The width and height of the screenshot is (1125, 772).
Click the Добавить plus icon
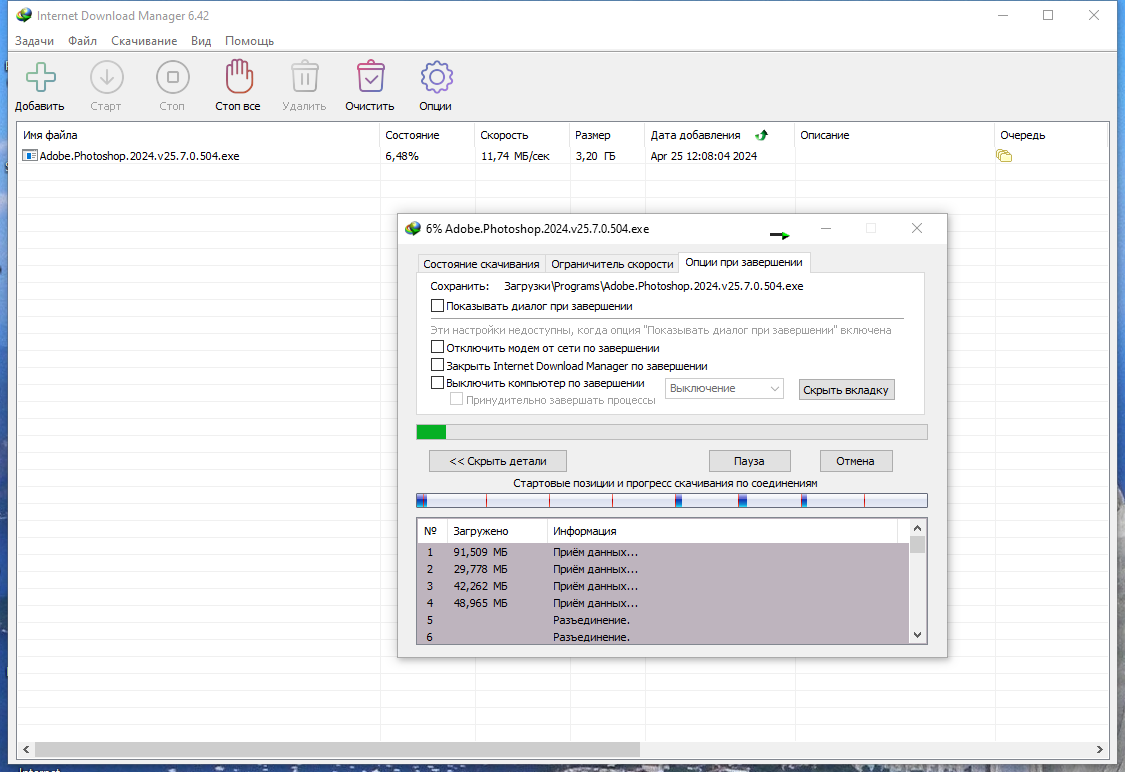click(40, 77)
